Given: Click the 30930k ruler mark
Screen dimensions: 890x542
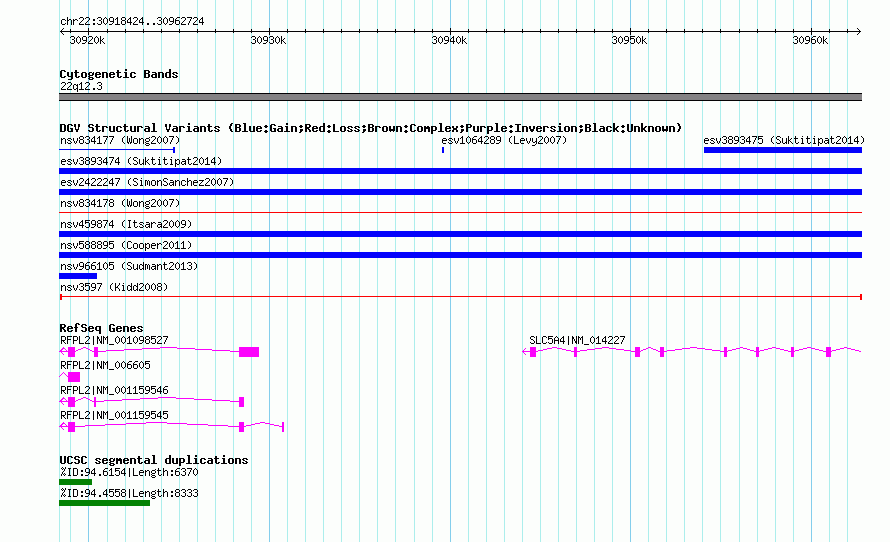Looking at the screenshot, I should pyautogui.click(x=268, y=40).
